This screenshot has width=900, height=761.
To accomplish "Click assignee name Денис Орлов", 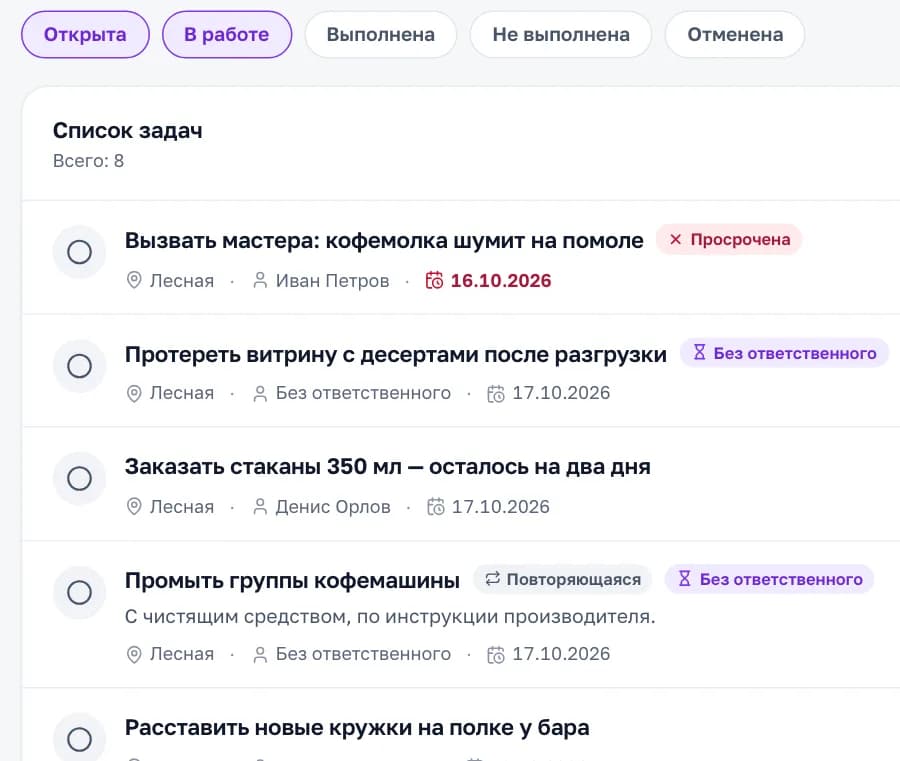I will click(333, 507).
